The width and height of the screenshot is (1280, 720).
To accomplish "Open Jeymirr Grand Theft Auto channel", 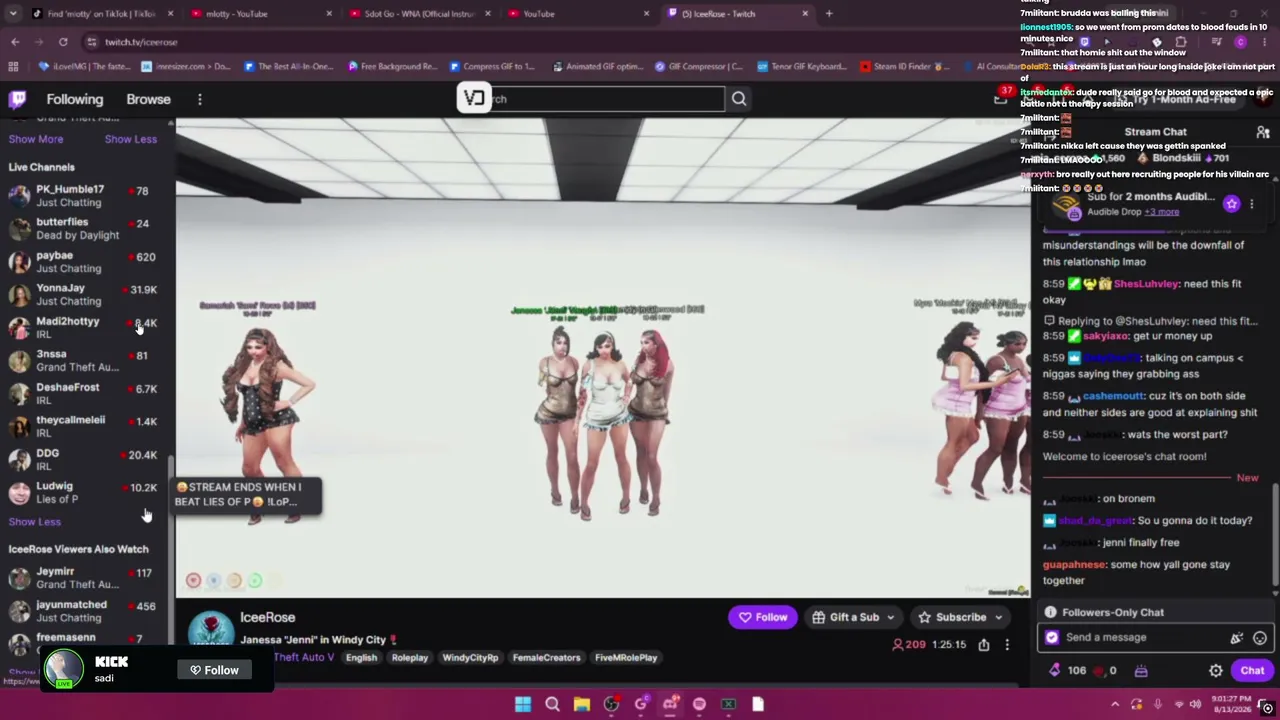I will pos(87,578).
